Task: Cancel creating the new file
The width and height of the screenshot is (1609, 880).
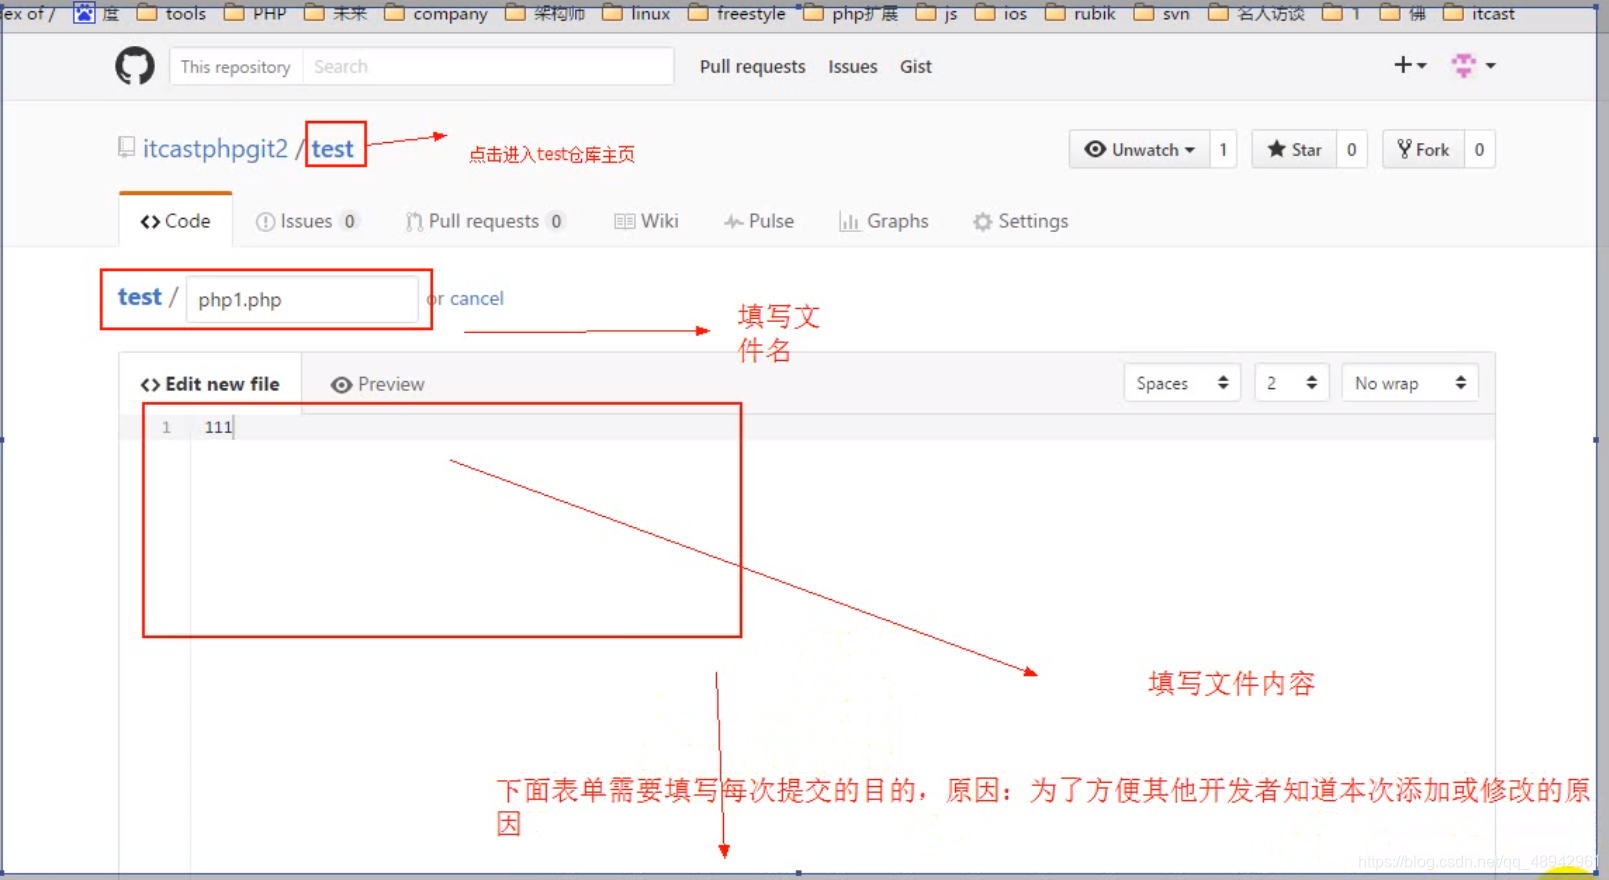Action: tap(476, 298)
